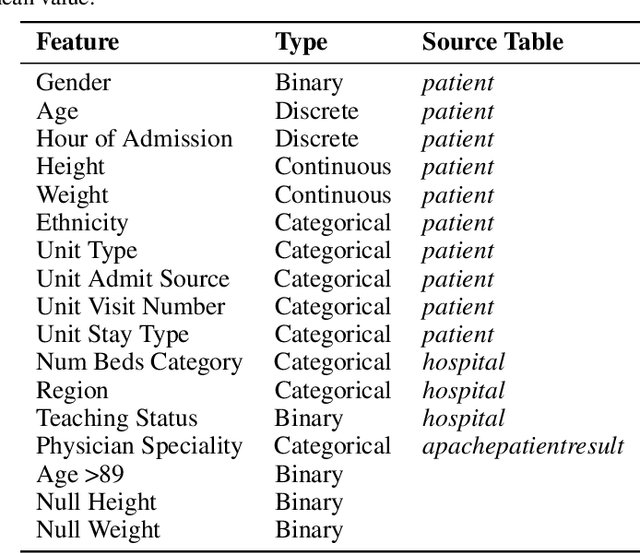Click the Feature column header

pyautogui.click(x=77, y=42)
